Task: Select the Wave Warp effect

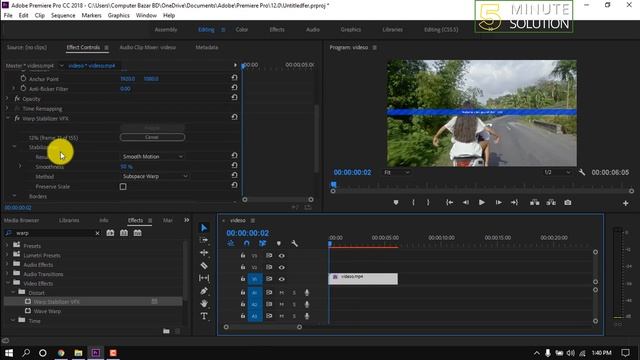Action: tap(47, 311)
